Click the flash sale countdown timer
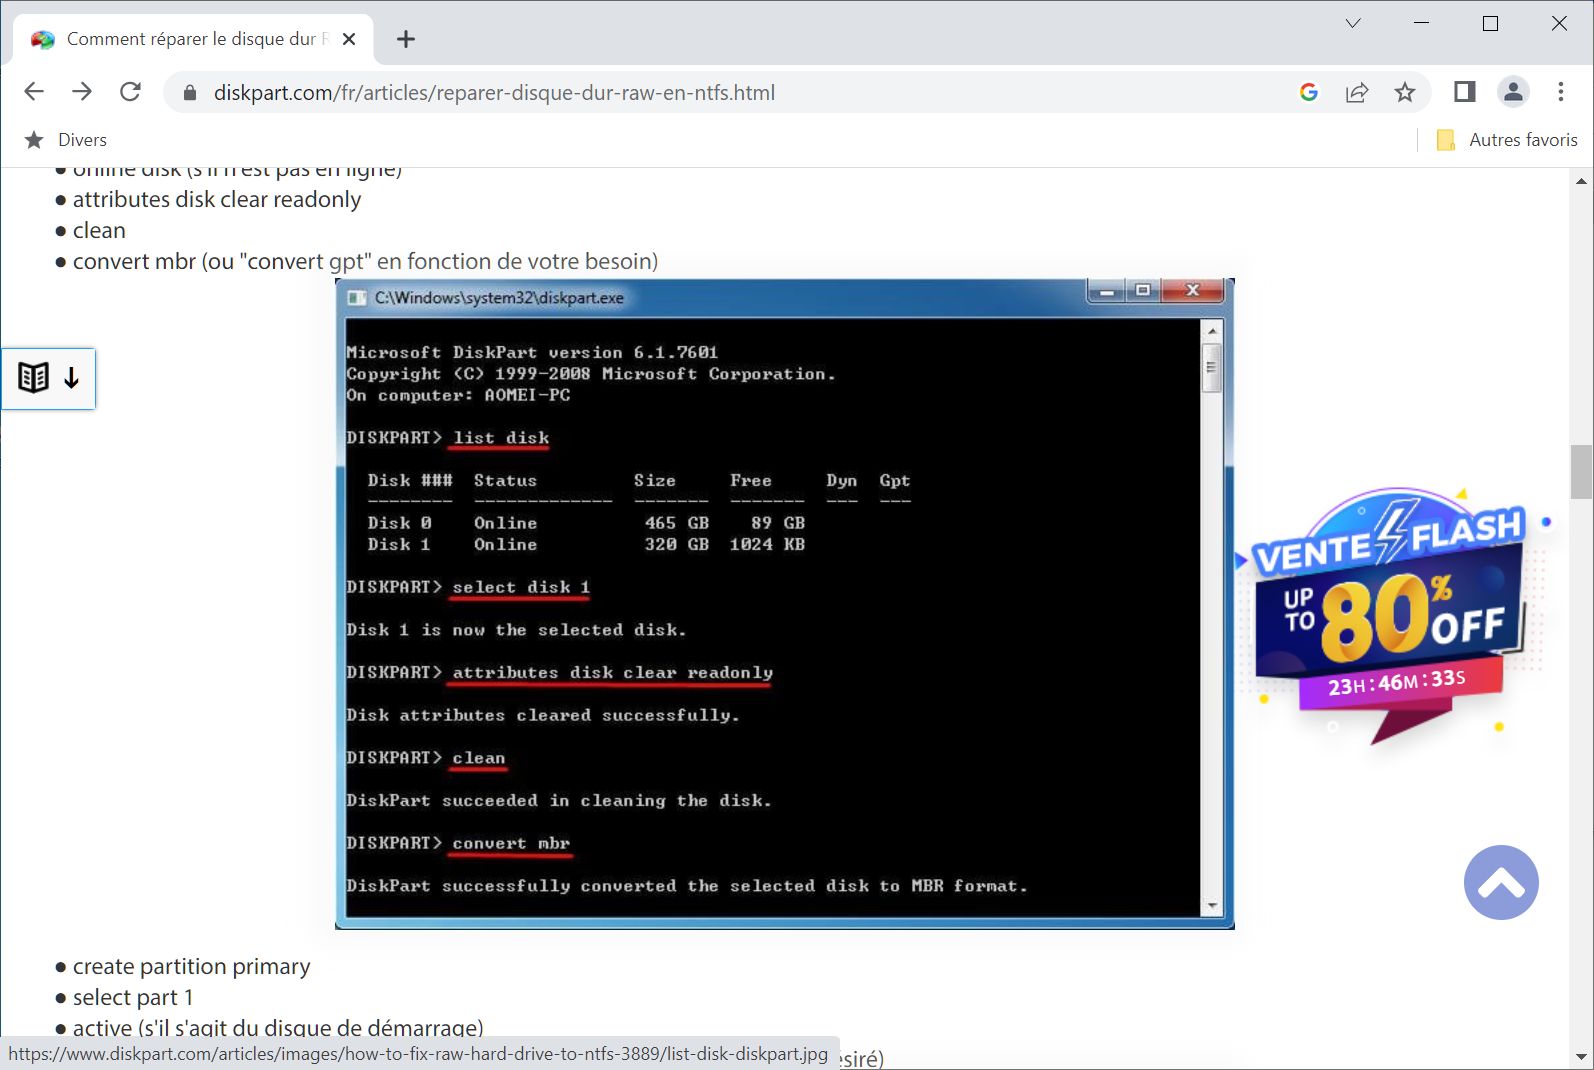The width and height of the screenshot is (1594, 1070). tap(1397, 682)
